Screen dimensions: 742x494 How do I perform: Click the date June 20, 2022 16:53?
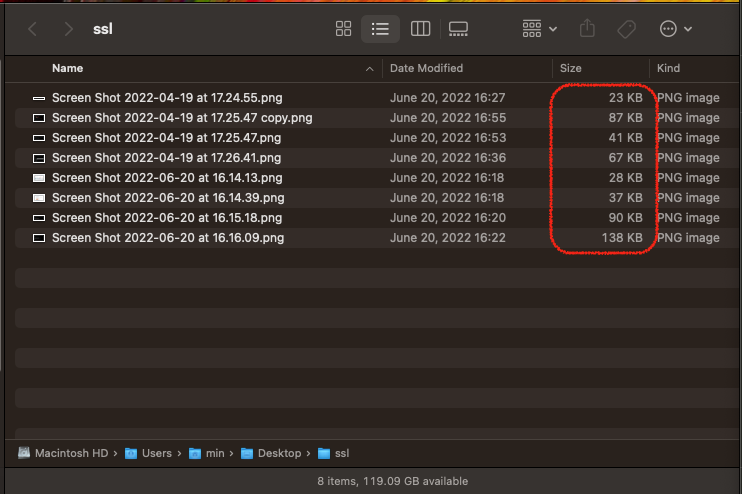pyautogui.click(x=448, y=138)
